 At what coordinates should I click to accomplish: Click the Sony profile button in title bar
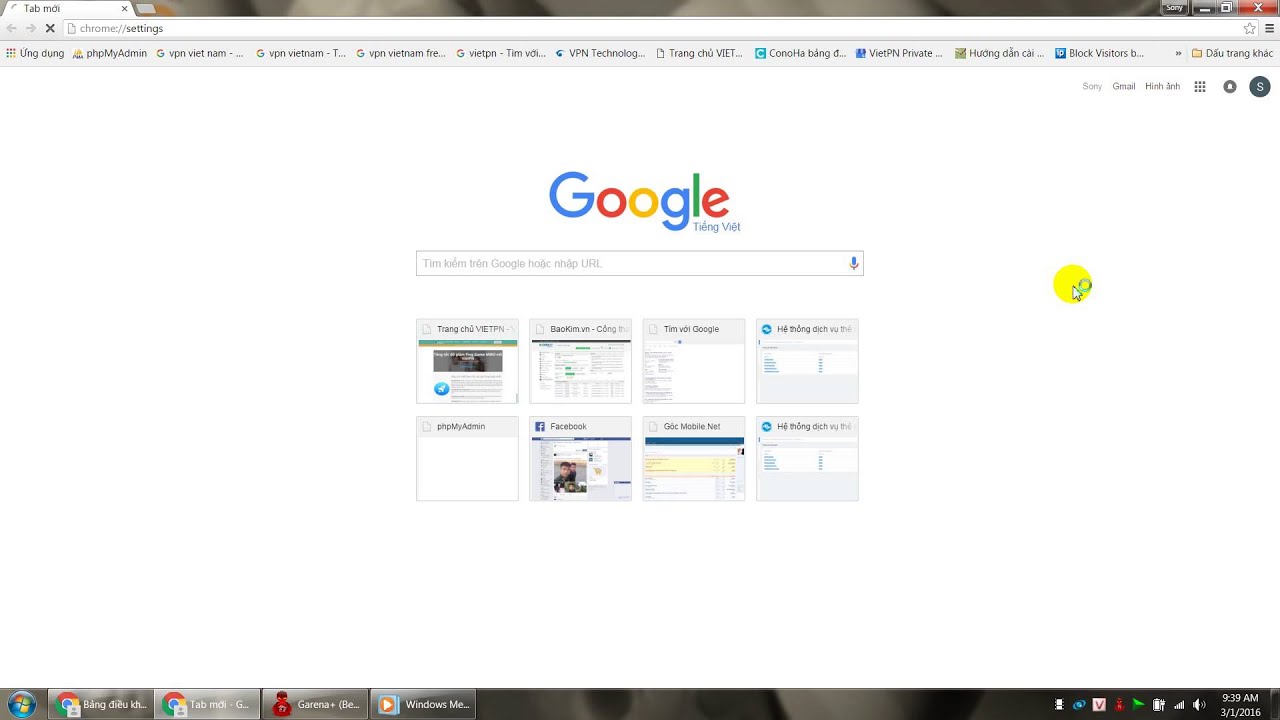(1174, 7)
